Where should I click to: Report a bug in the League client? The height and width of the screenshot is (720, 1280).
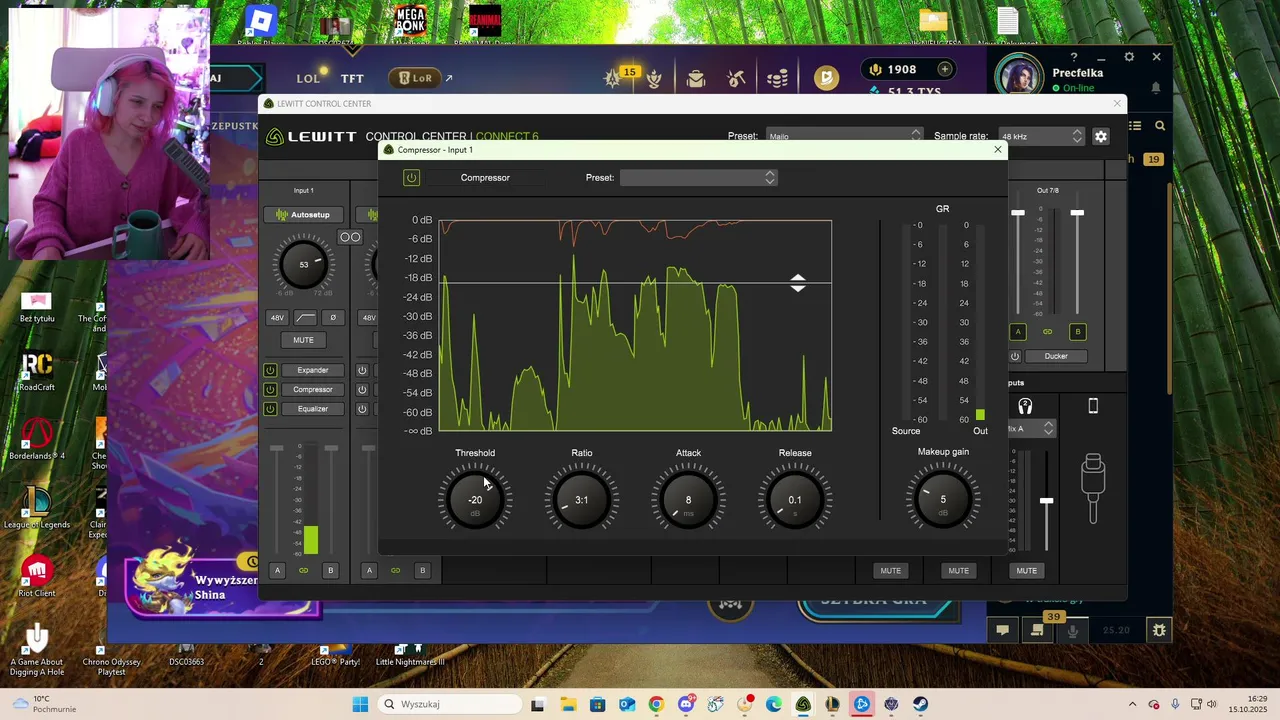coord(1159,630)
